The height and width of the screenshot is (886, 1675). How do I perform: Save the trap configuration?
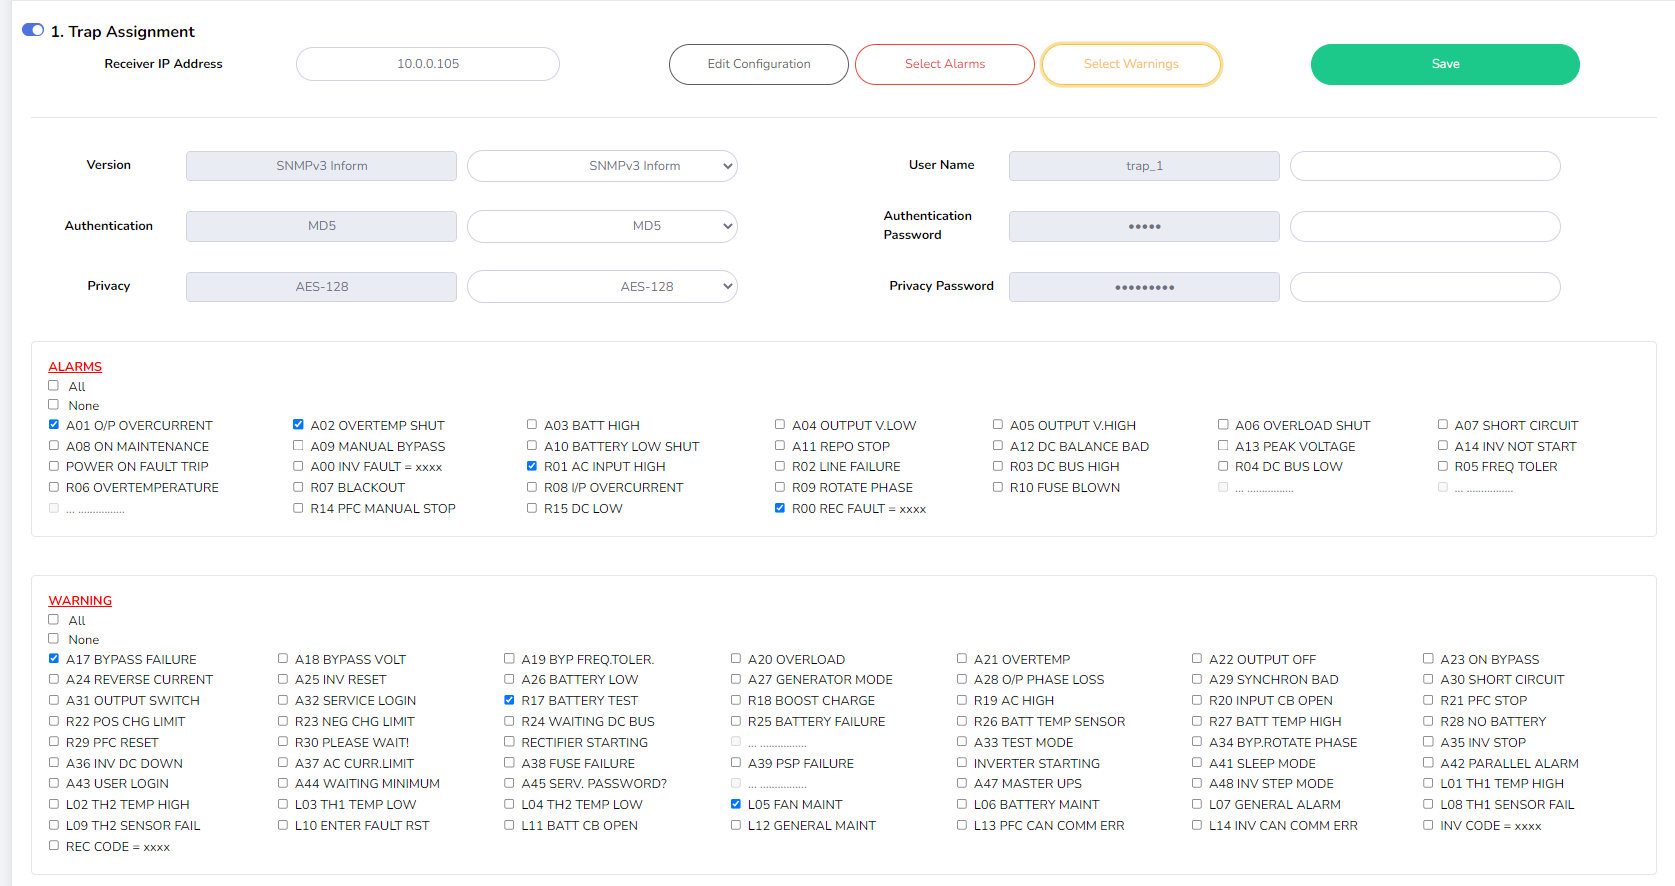tap(1445, 64)
